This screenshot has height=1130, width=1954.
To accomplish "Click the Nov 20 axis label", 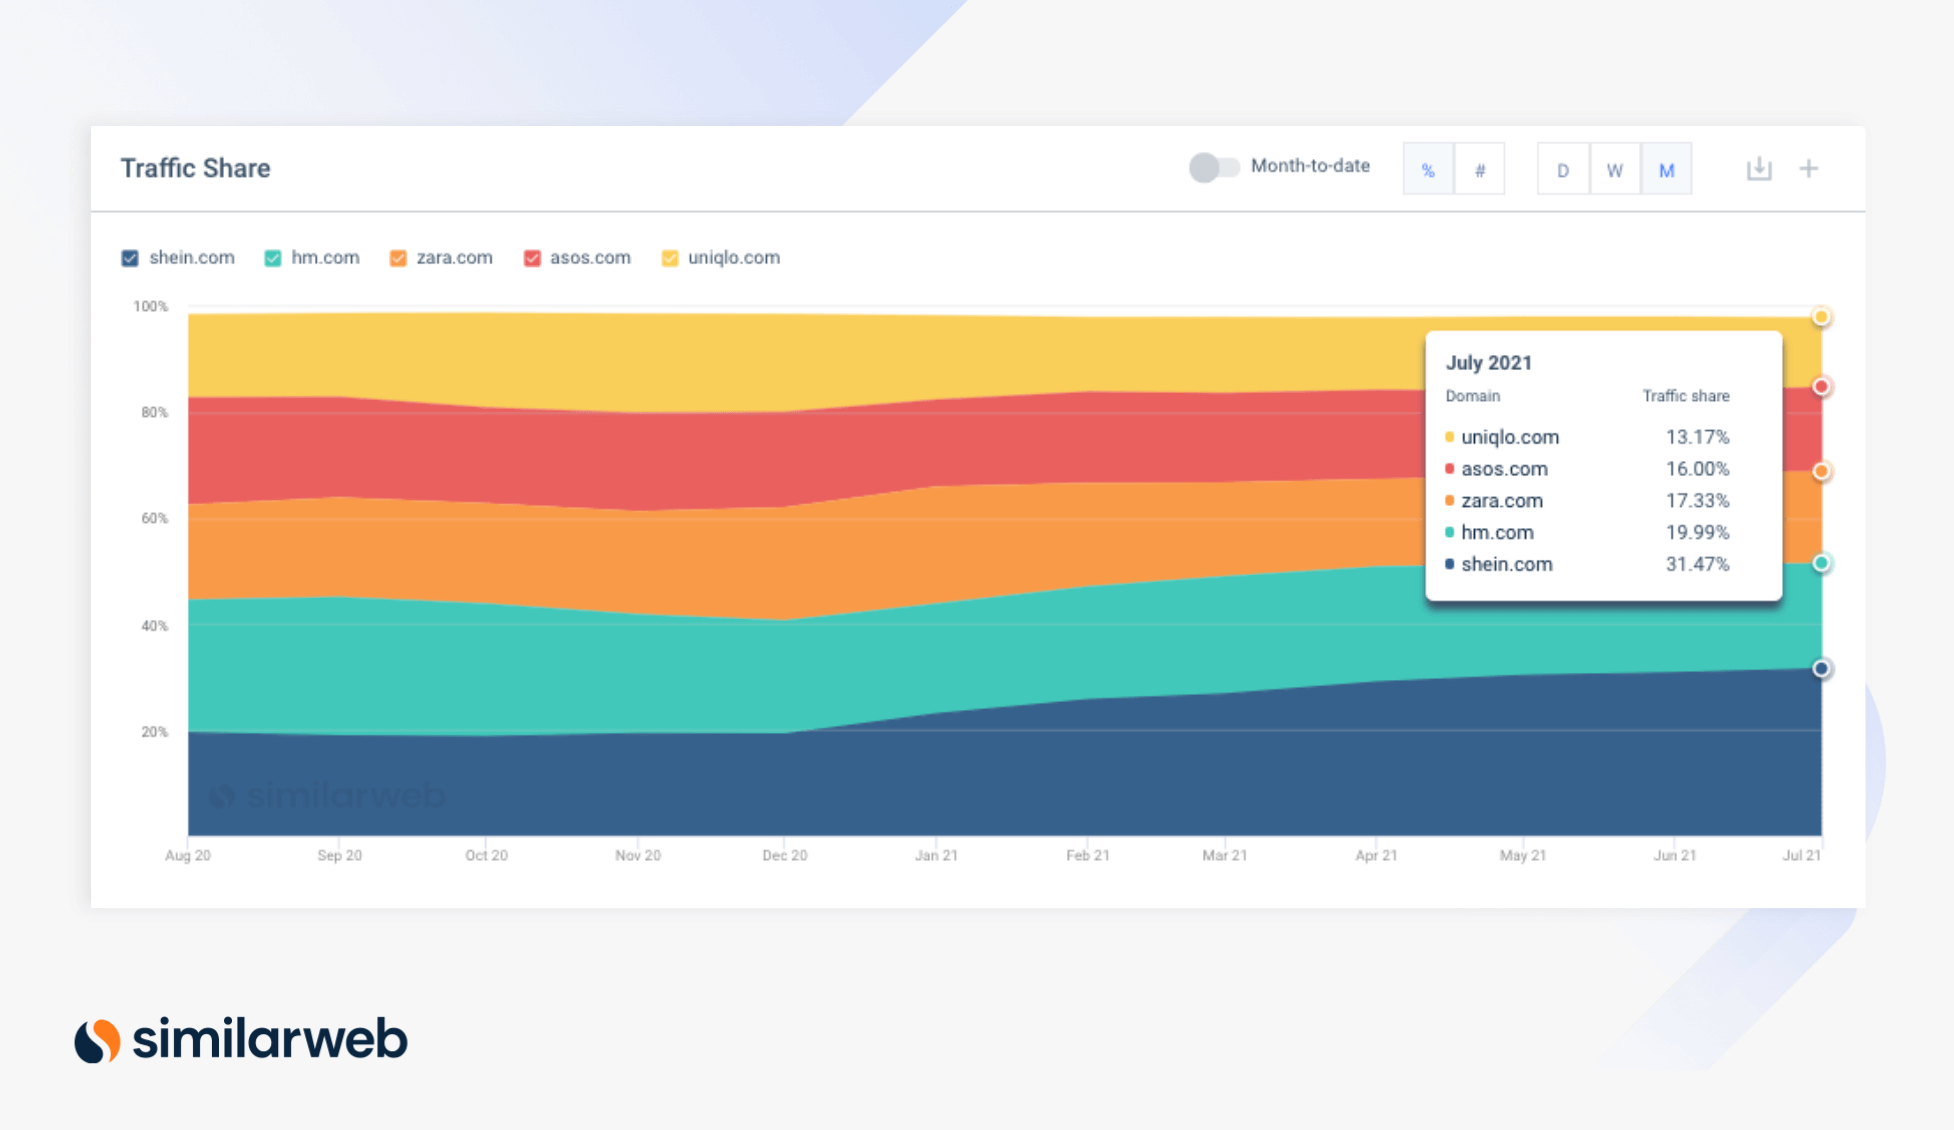I will click(637, 855).
